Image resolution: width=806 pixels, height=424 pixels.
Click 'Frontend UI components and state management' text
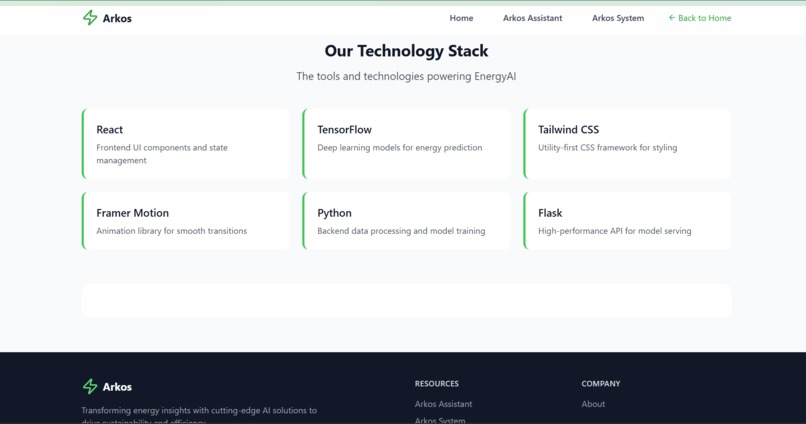click(x=162, y=154)
